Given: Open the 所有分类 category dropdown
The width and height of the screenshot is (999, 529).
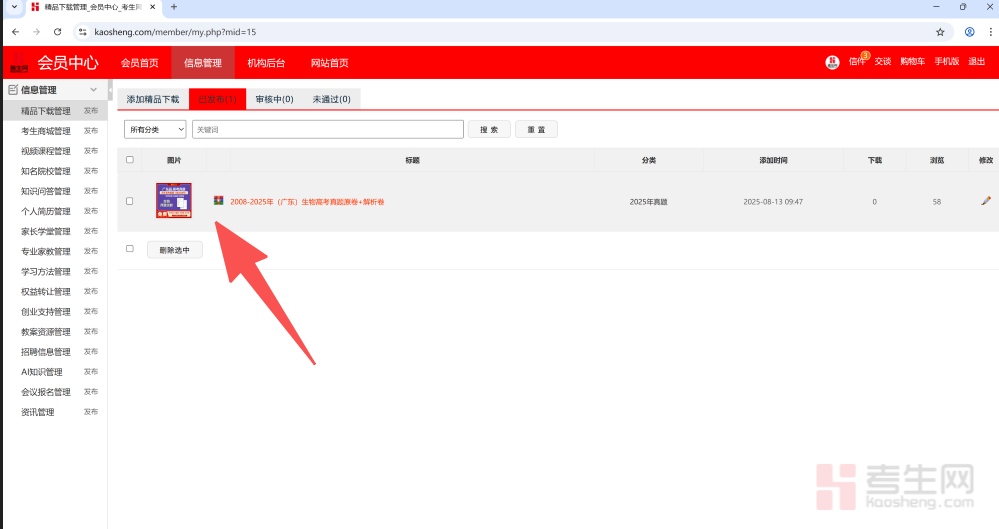Looking at the screenshot, I should [x=155, y=129].
